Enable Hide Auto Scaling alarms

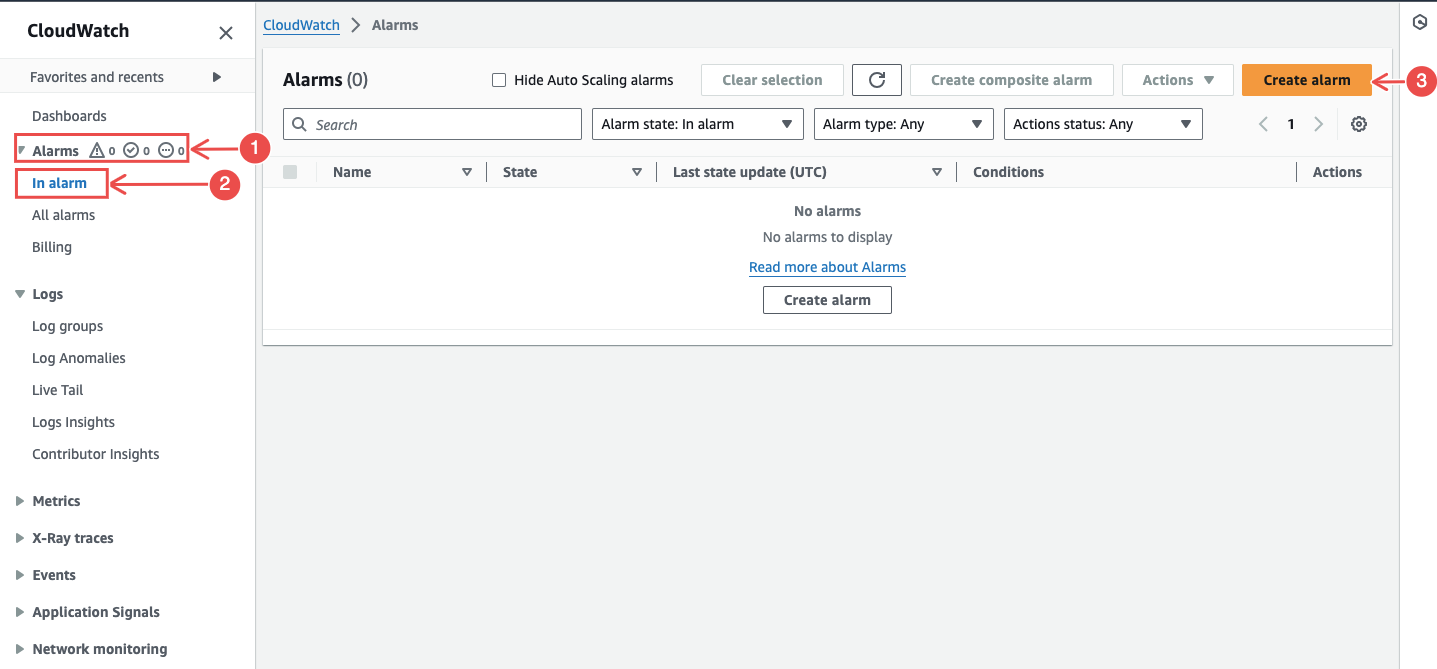[x=498, y=79]
